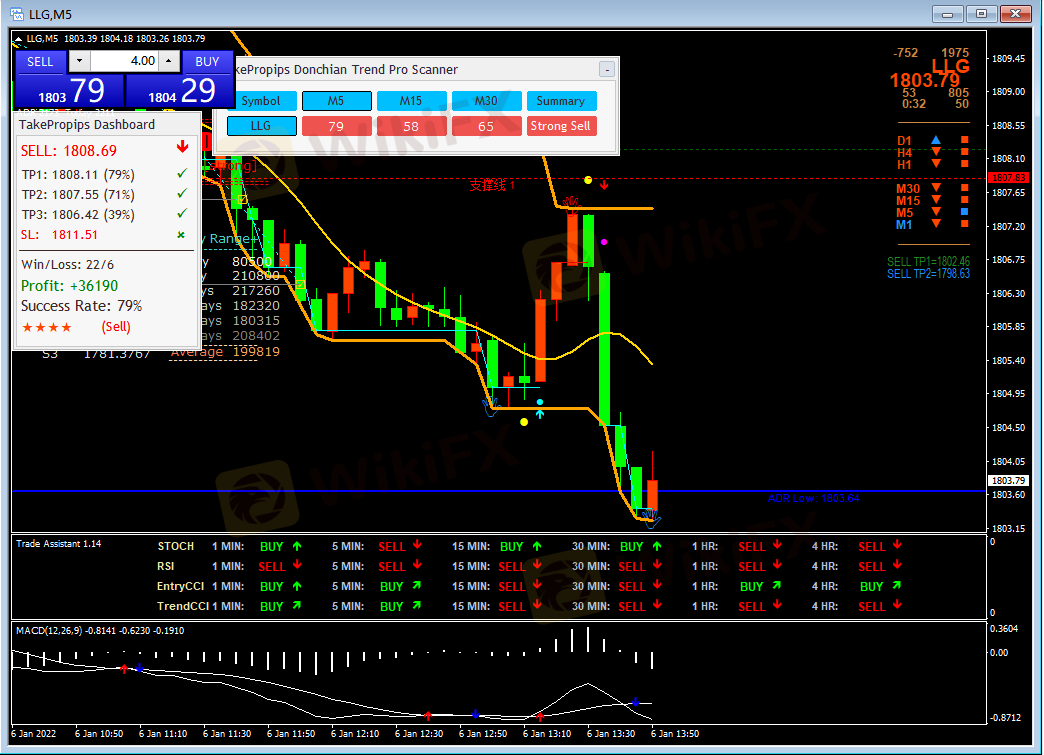Click the green checkmark next to TP1
This screenshot has width=1044, height=755.
[181, 175]
